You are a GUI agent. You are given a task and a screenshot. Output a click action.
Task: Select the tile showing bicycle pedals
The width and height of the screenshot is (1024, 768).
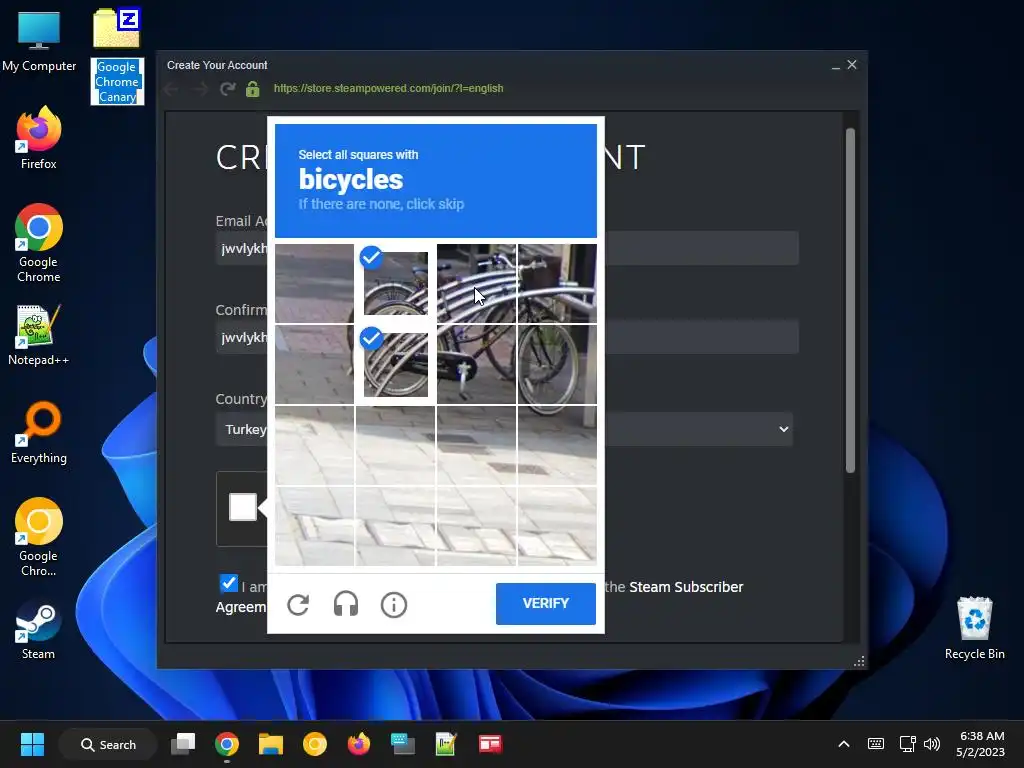tap(476, 364)
